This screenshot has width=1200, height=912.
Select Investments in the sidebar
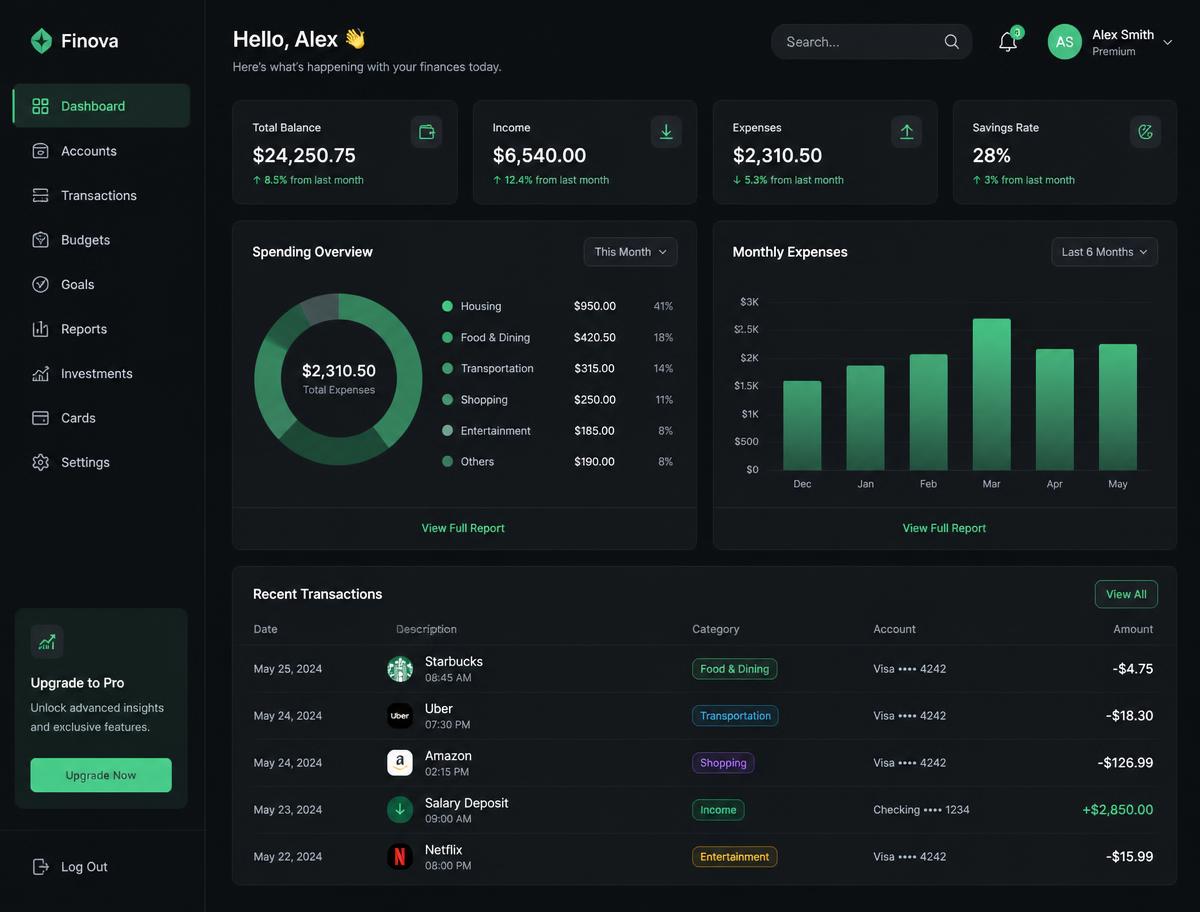pyautogui.click(x=101, y=373)
